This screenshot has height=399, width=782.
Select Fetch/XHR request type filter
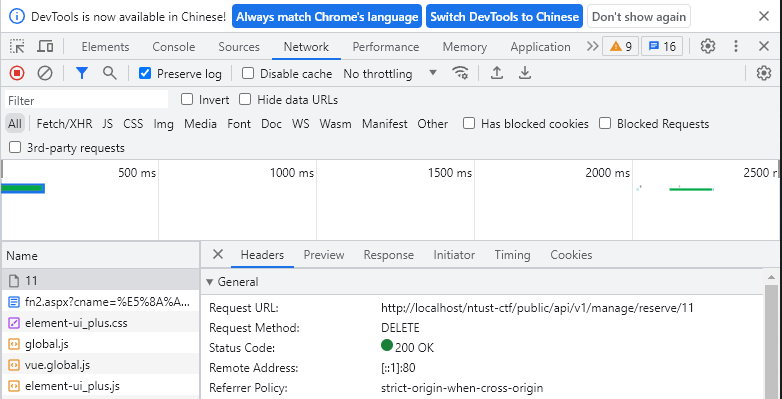coord(64,124)
